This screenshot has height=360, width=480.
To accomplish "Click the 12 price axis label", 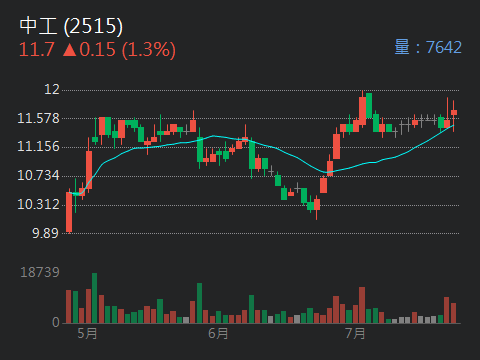I will (52, 90).
